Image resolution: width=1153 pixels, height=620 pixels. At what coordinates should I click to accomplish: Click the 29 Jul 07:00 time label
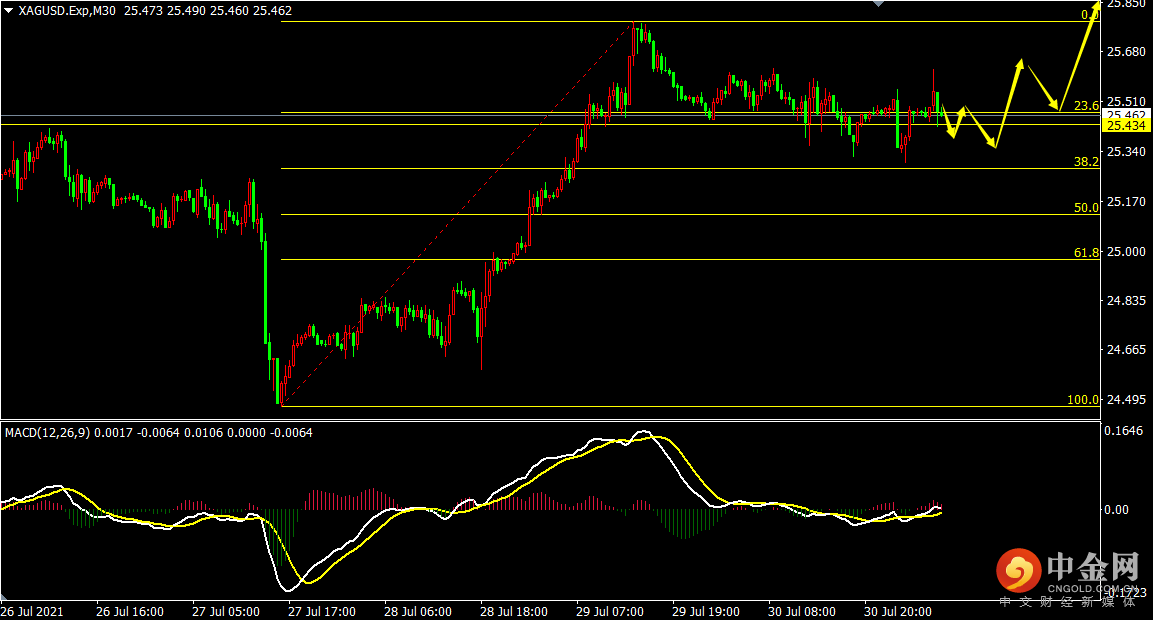coord(610,612)
